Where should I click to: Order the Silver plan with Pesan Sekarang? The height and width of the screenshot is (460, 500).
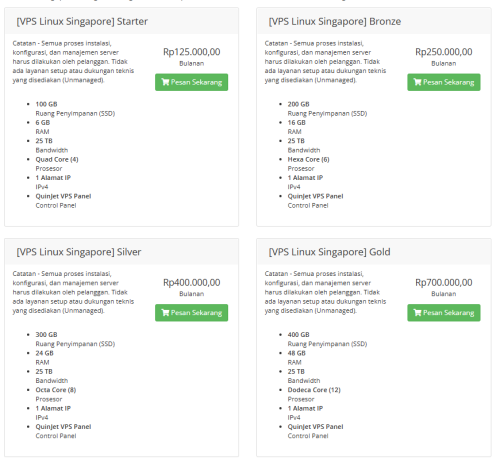tap(192, 313)
